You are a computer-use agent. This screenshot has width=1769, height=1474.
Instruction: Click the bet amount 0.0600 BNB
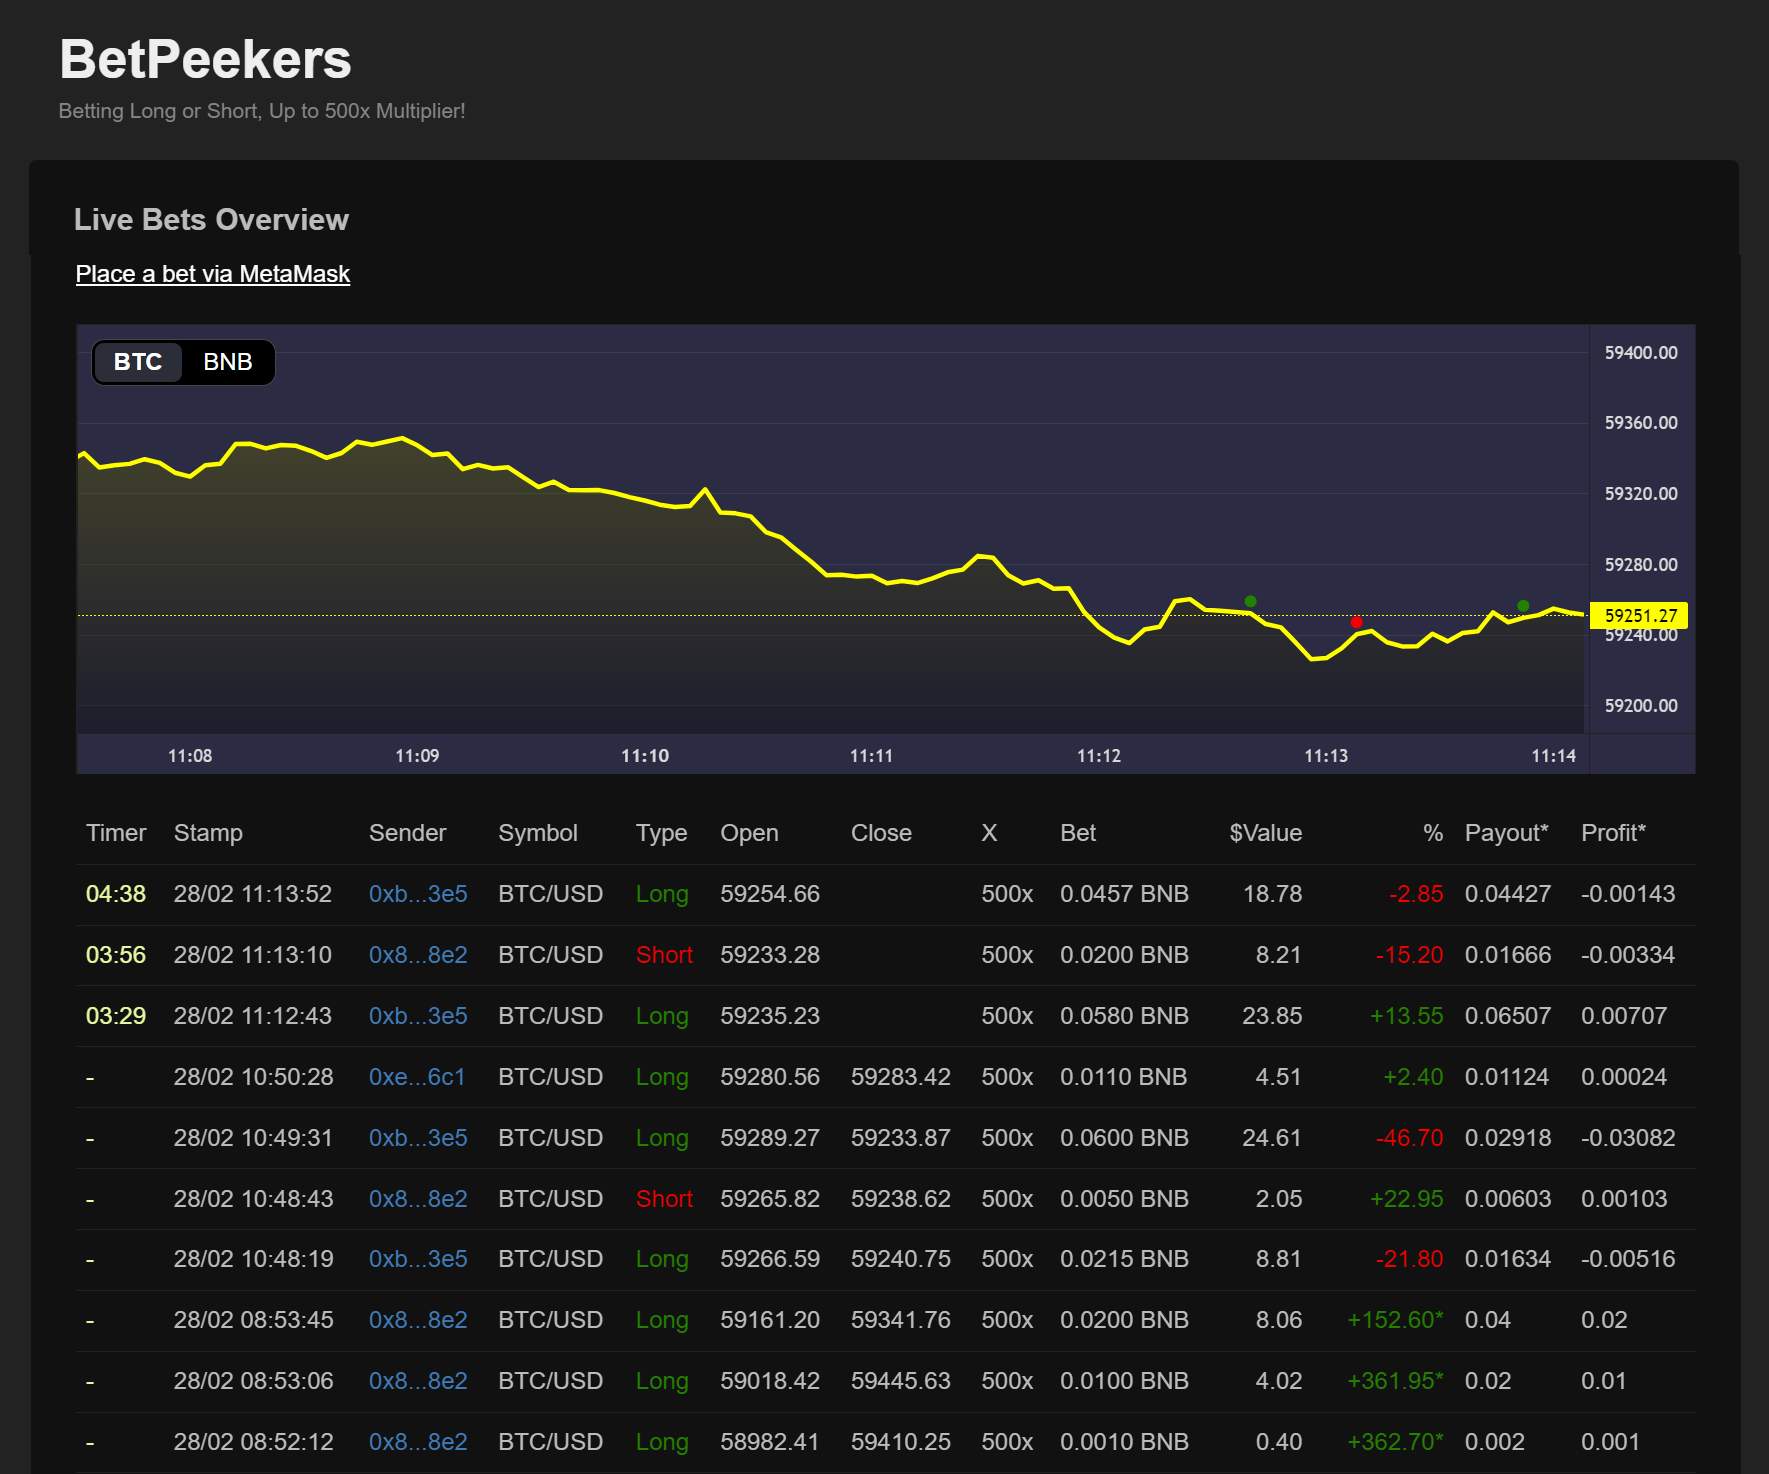click(1124, 1138)
